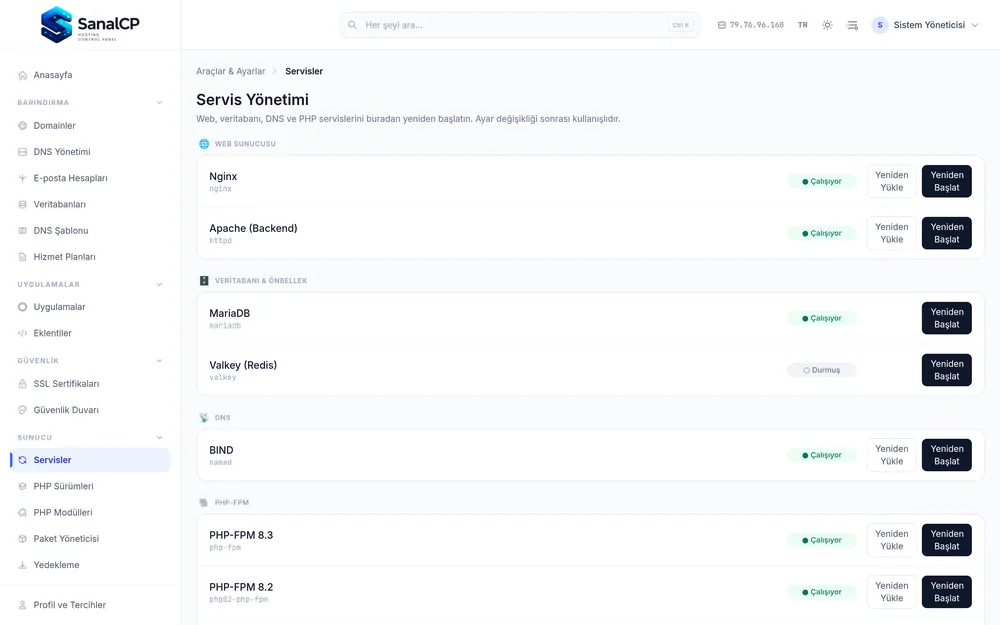Click the Ctrl K shortcut badge
The height and width of the screenshot is (625, 1000).
coord(680,26)
